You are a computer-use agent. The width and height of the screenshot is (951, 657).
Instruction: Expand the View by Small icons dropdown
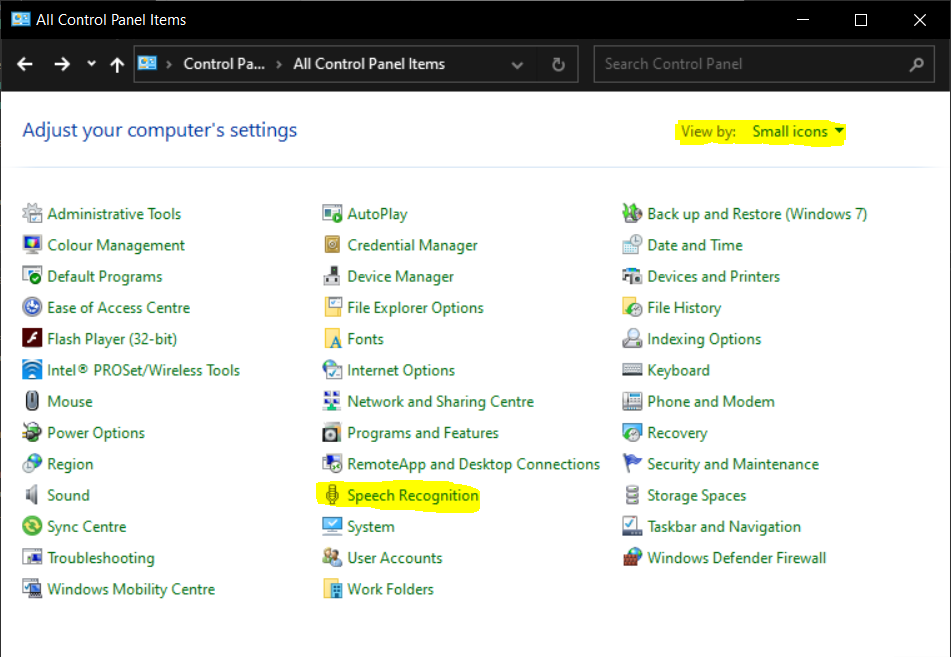pos(798,131)
